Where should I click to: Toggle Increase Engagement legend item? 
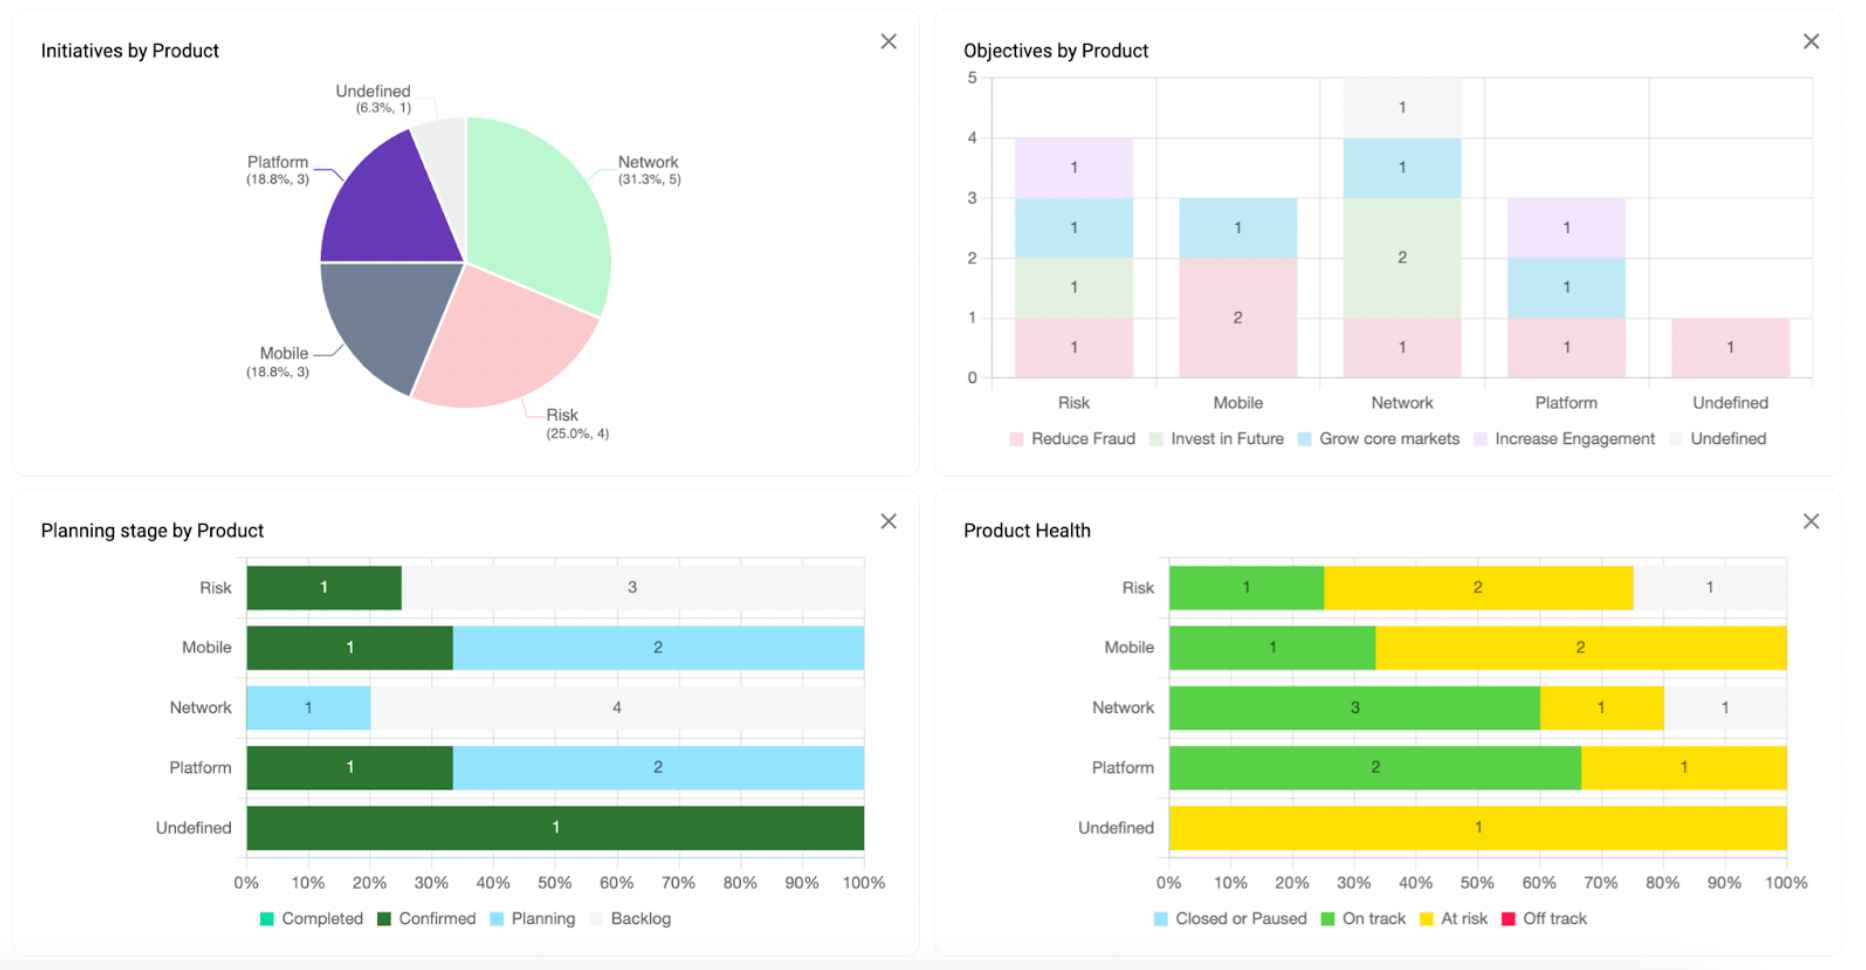1564,439
